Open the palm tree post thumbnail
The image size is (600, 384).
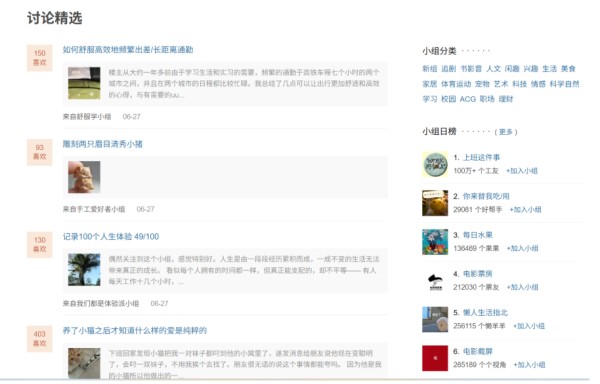click(x=84, y=270)
